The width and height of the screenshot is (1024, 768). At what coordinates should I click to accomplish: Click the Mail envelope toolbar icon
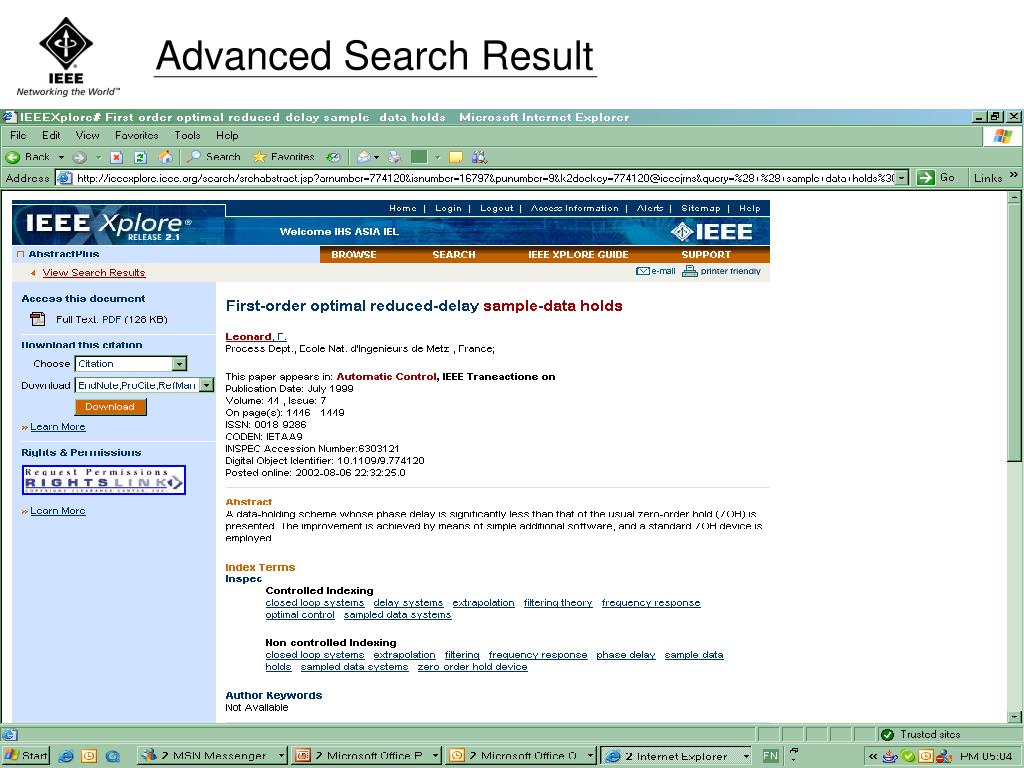tap(364, 157)
